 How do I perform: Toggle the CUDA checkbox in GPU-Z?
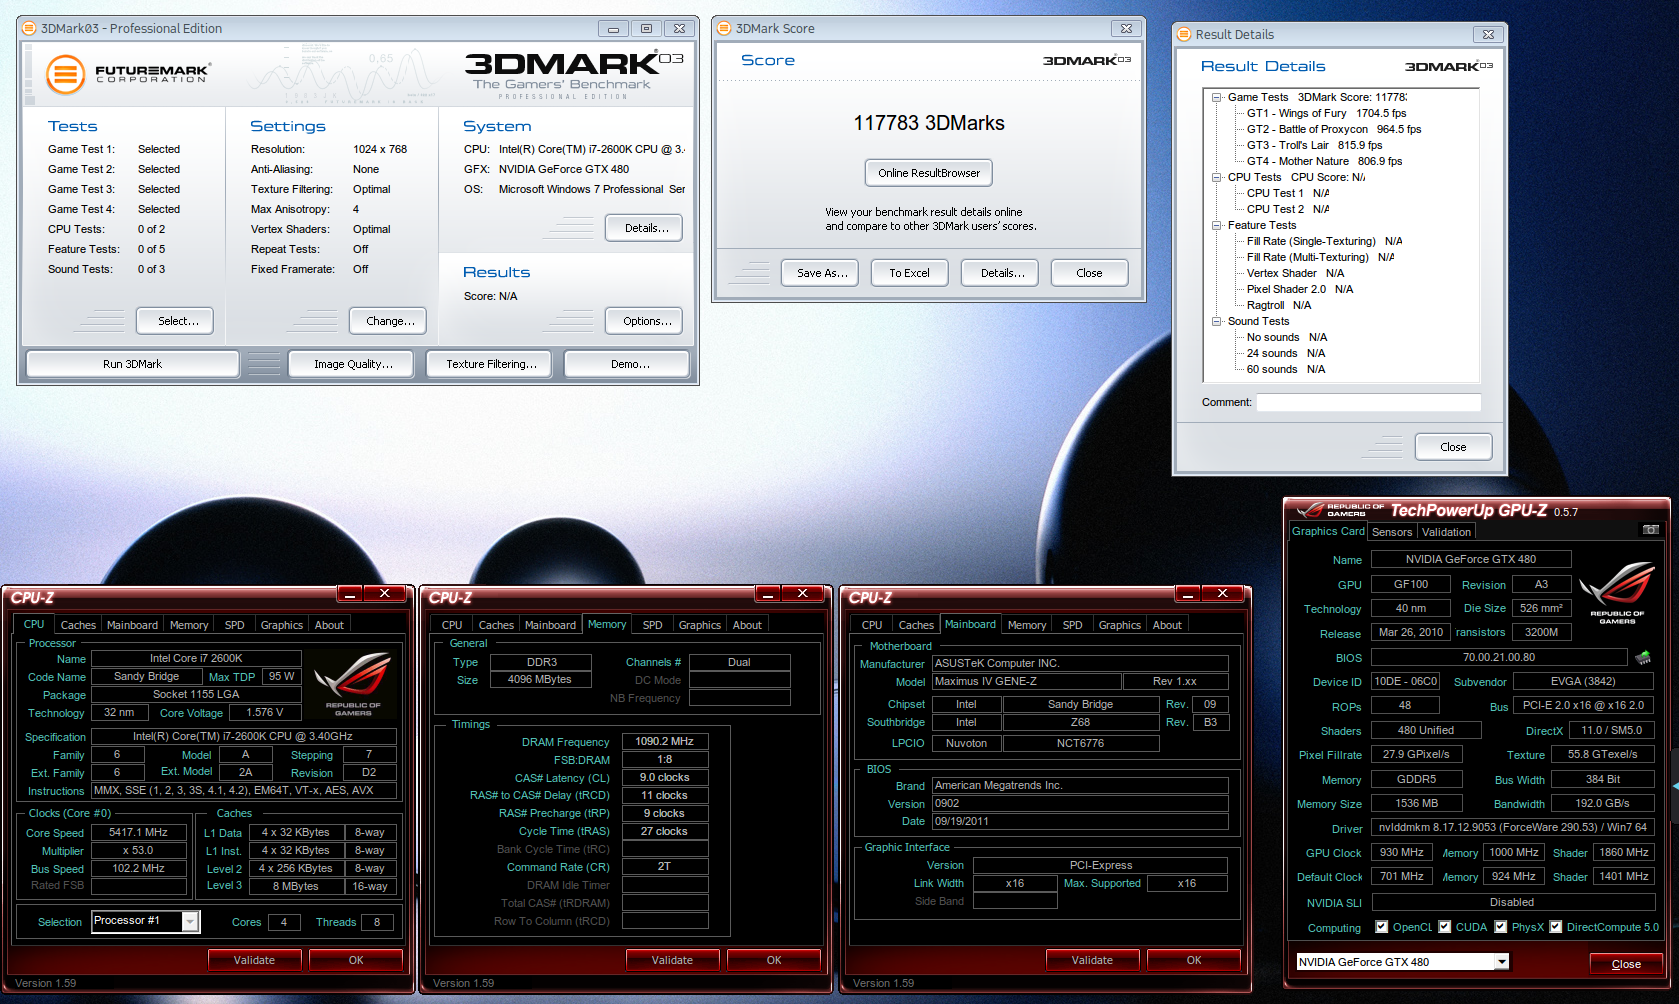(1445, 927)
